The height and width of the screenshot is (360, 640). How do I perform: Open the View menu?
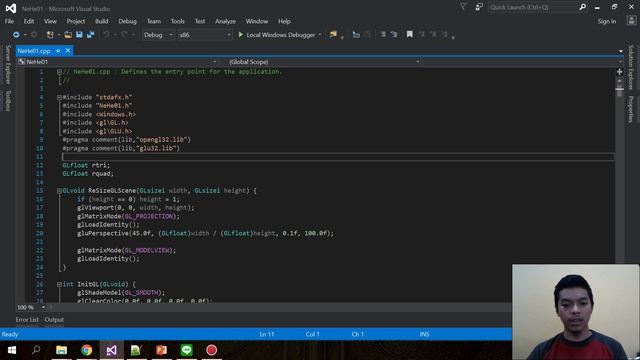coord(50,21)
